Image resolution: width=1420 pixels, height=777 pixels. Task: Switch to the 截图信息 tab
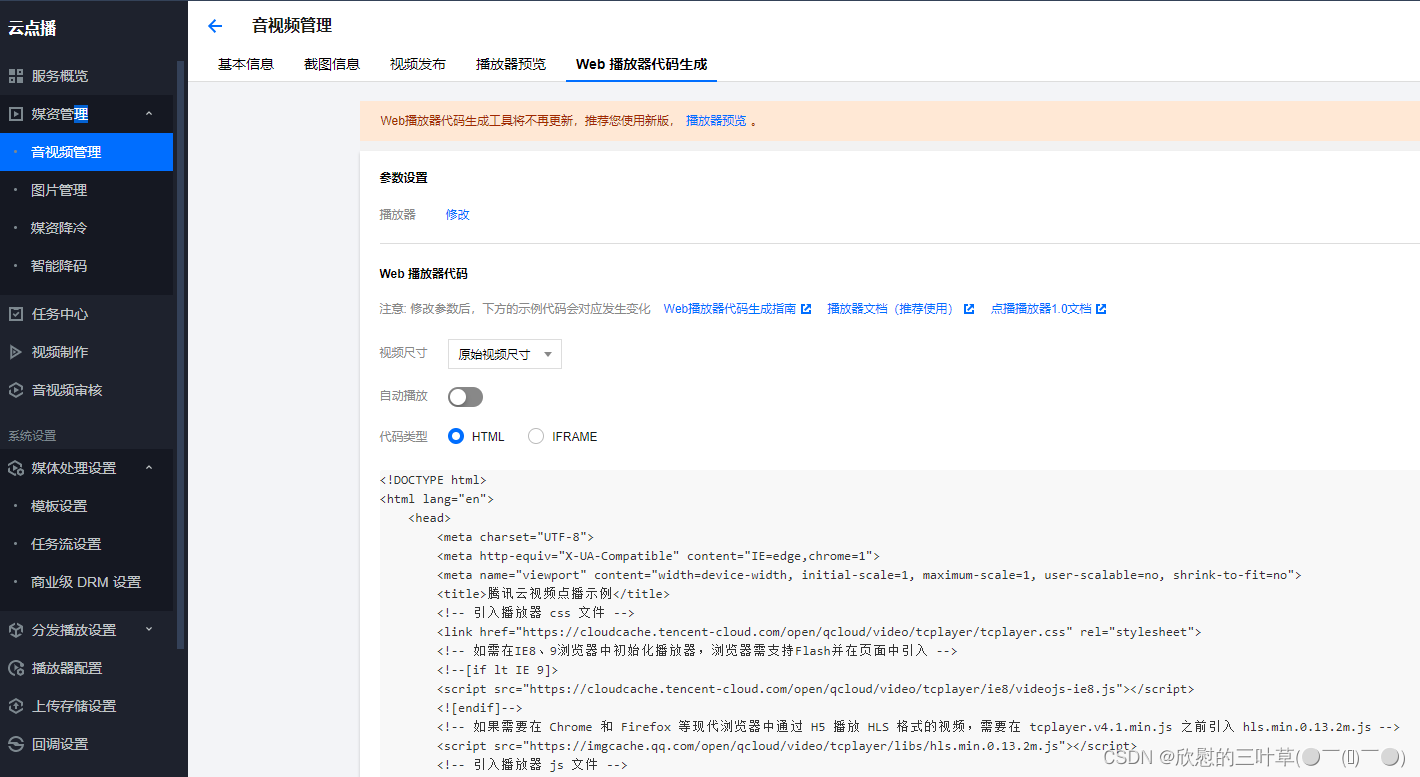point(332,64)
